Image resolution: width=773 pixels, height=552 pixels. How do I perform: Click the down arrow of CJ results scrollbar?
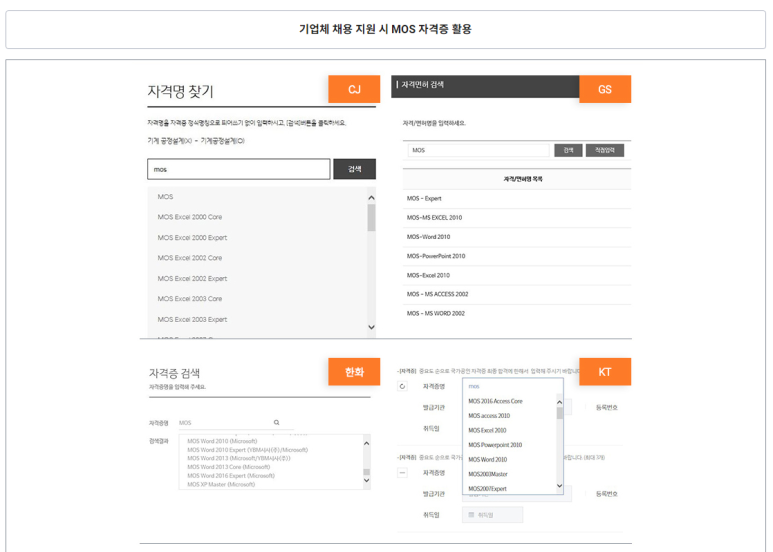371,327
